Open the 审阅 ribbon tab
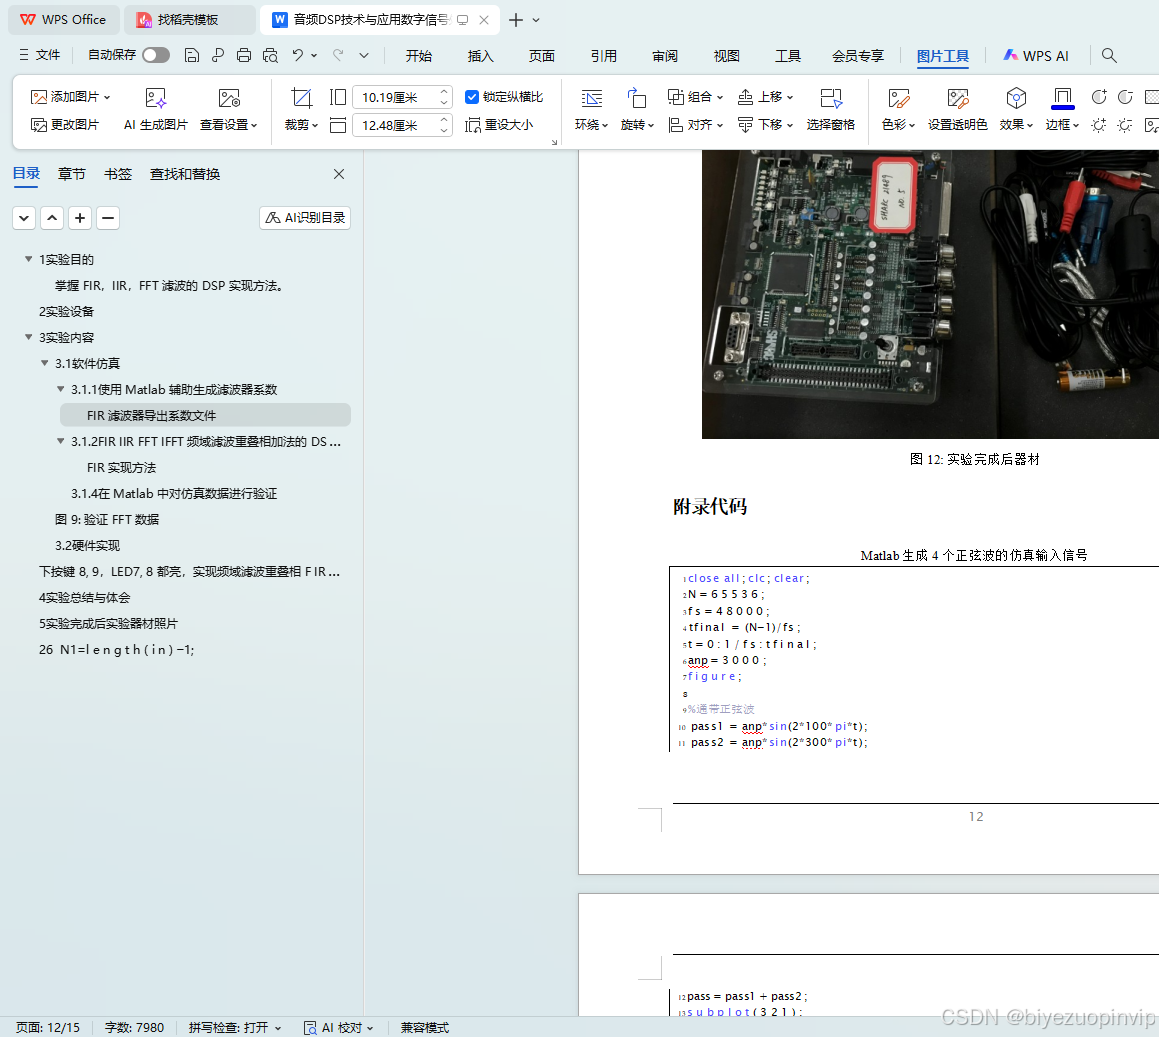This screenshot has height=1037, width=1159. [x=665, y=55]
